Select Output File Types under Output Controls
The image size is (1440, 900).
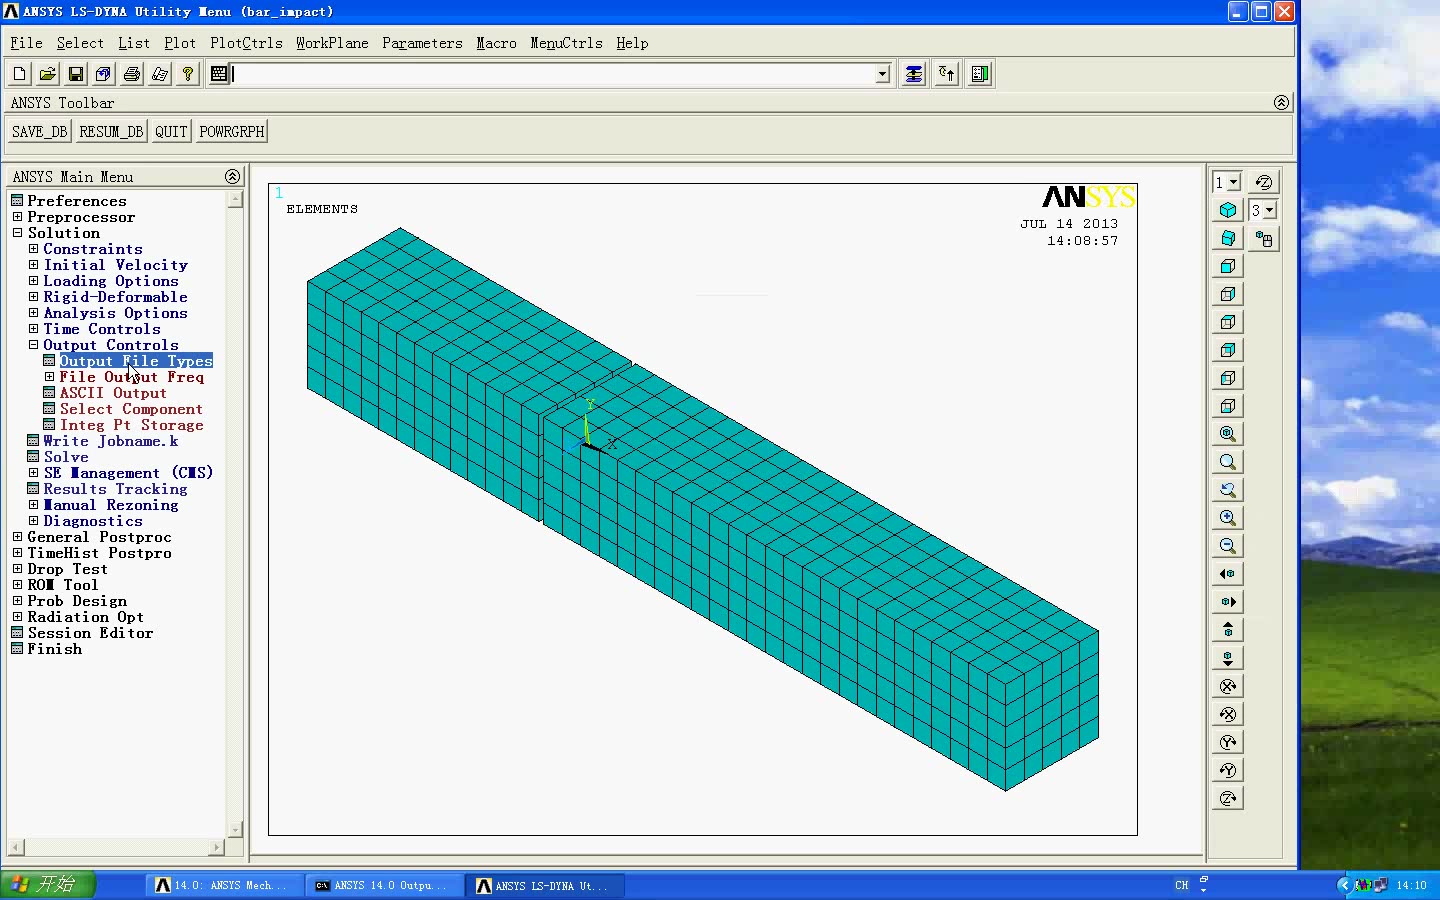(135, 361)
